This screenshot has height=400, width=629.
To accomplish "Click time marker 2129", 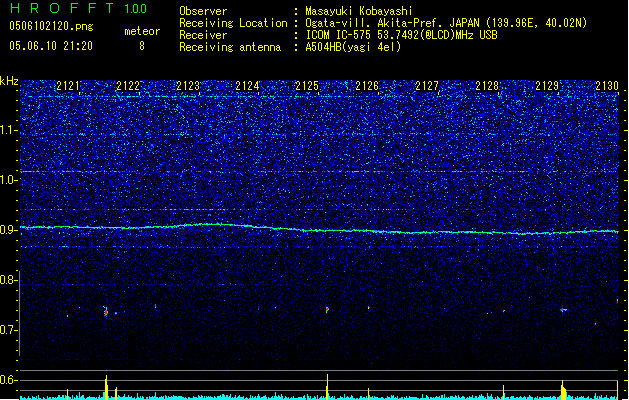I will (x=547, y=86).
